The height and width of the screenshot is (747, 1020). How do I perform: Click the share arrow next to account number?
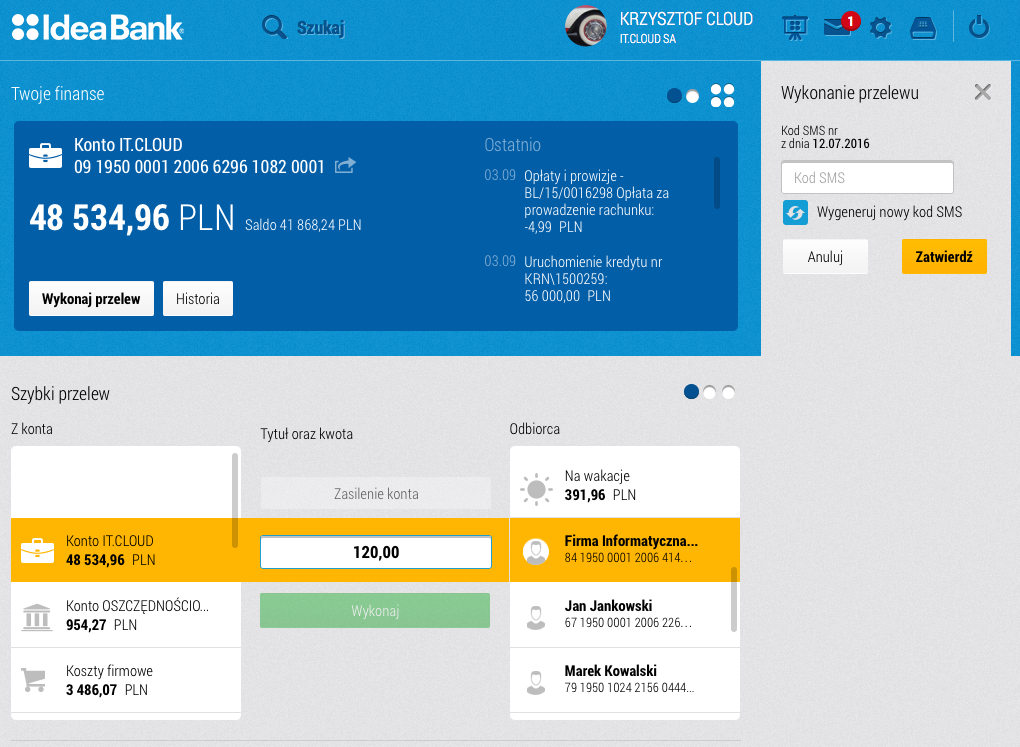click(x=345, y=166)
